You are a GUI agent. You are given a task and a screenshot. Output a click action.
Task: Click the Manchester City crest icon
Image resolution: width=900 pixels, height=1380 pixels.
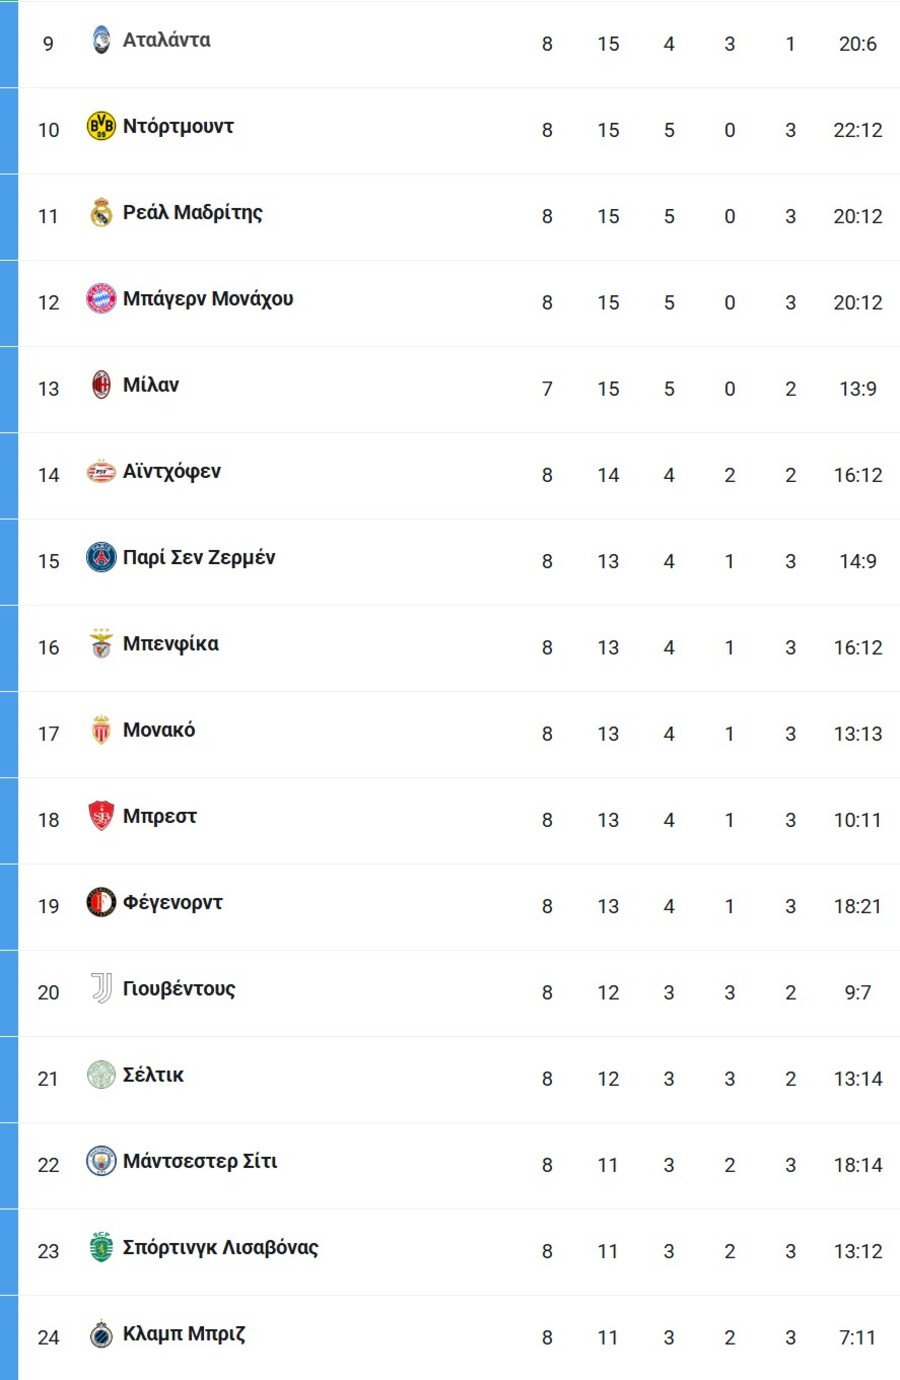tap(101, 1161)
